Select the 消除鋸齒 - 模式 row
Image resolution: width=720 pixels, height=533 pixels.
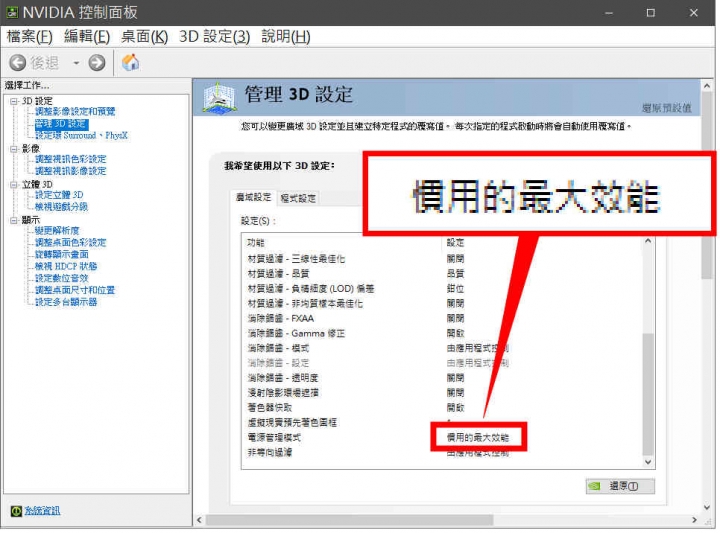[441, 348]
